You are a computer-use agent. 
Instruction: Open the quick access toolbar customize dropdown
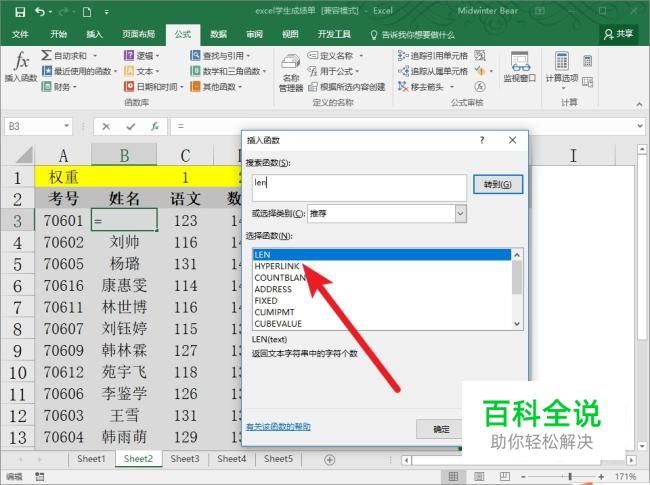tap(107, 12)
